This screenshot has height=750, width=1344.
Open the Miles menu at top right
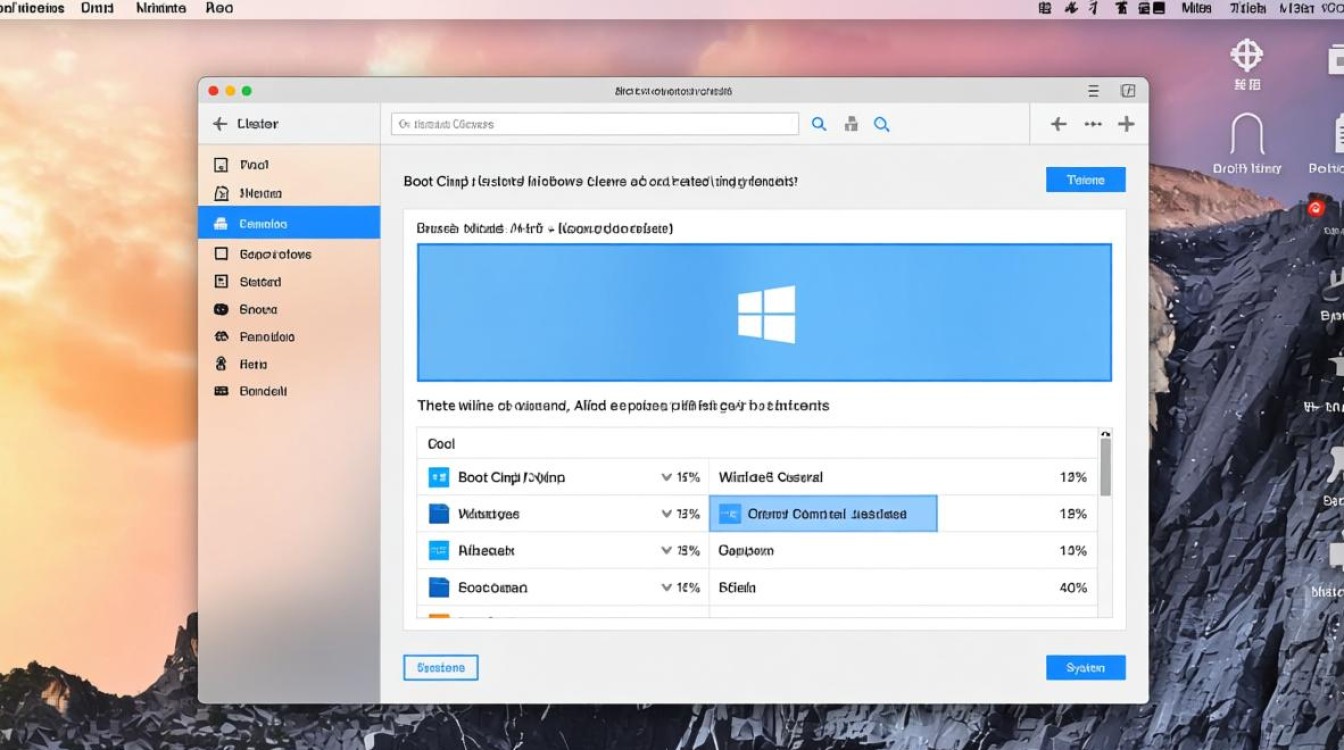[x=1196, y=8]
